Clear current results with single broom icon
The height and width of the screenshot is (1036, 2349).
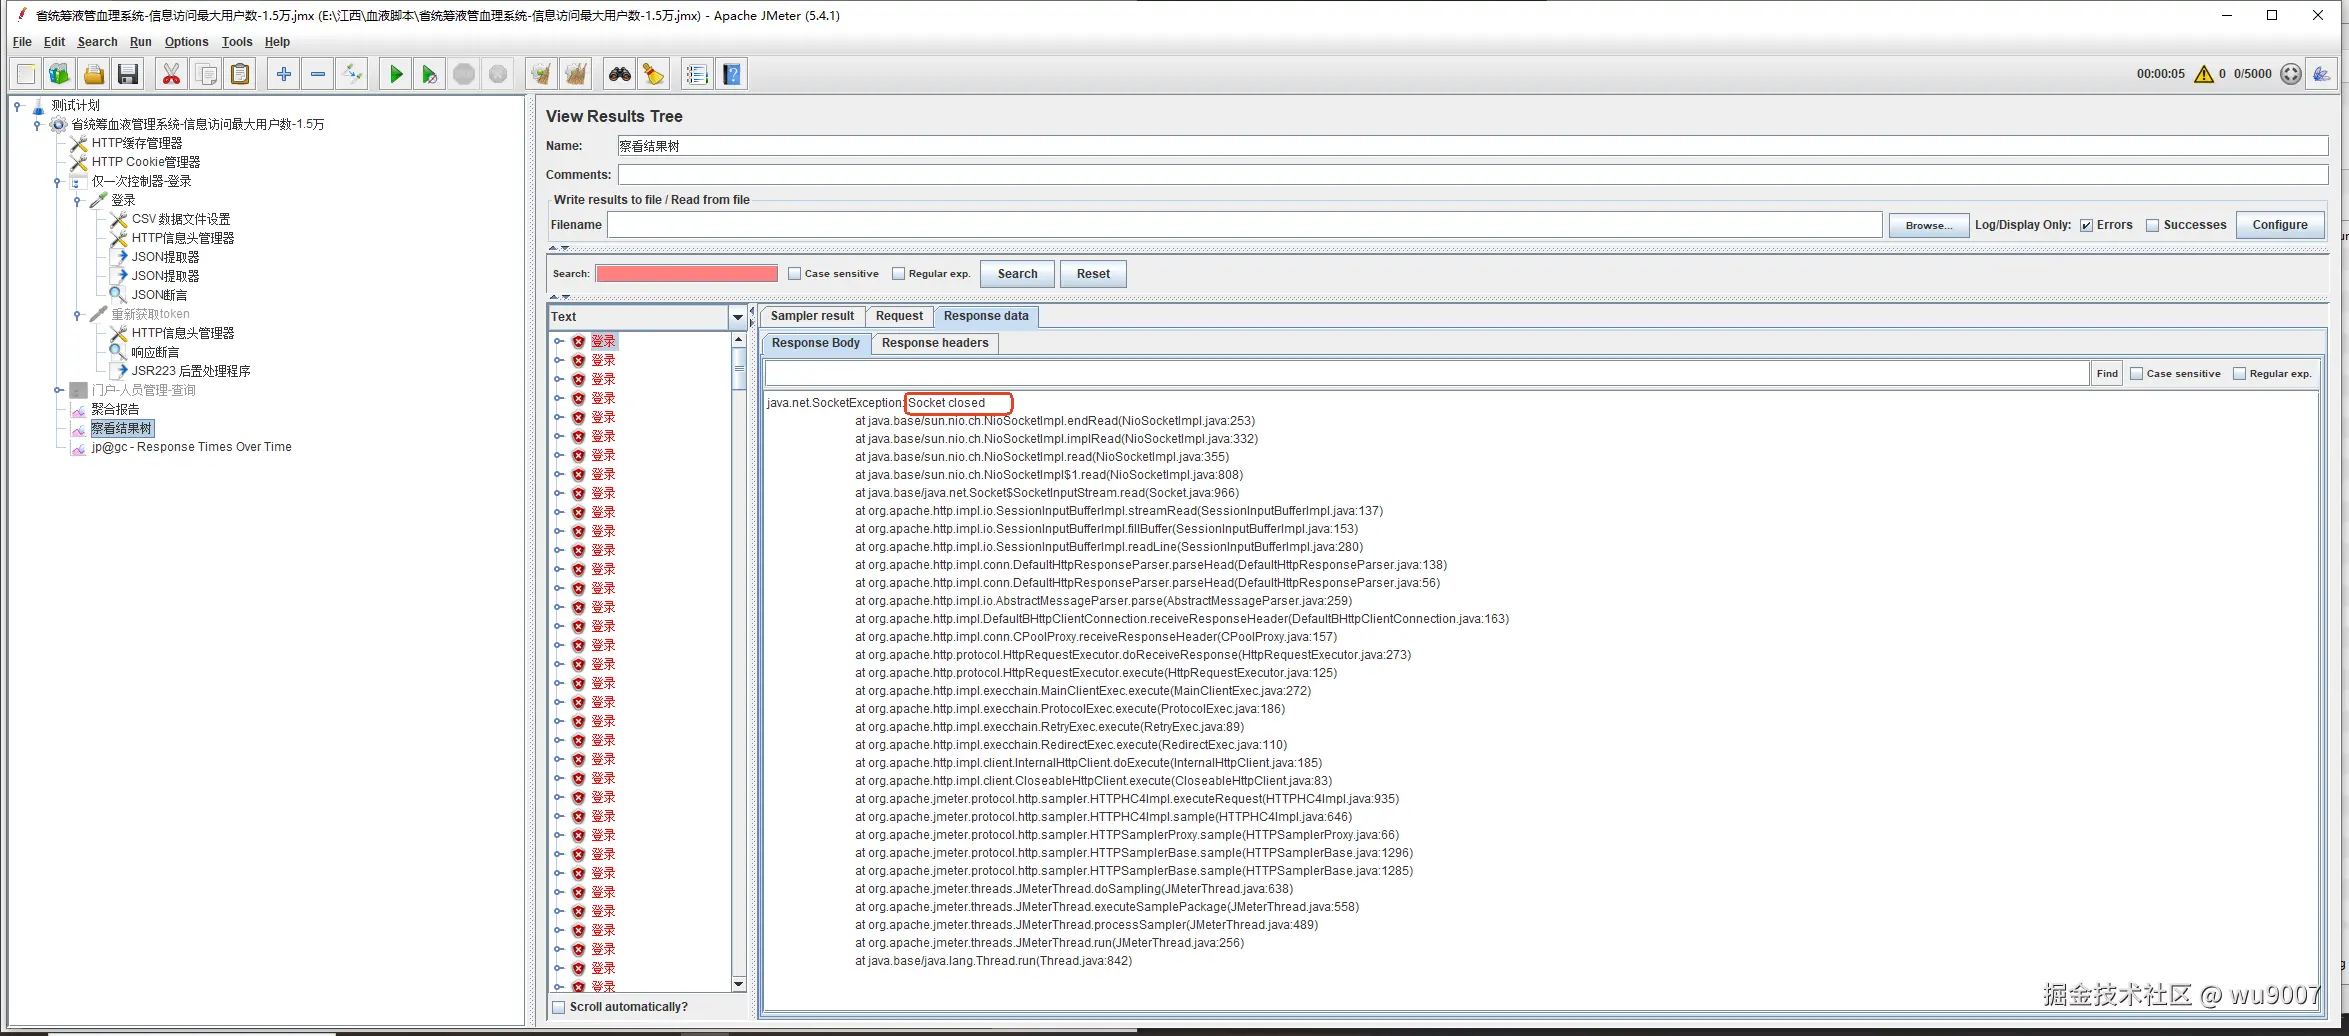coord(541,74)
